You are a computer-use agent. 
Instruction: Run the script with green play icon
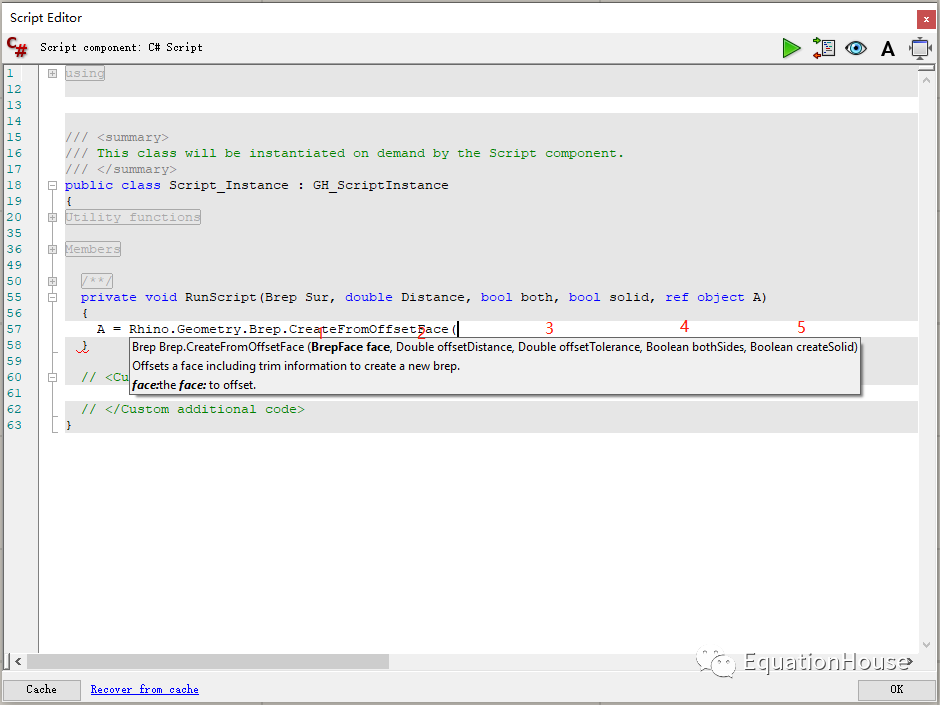click(791, 48)
